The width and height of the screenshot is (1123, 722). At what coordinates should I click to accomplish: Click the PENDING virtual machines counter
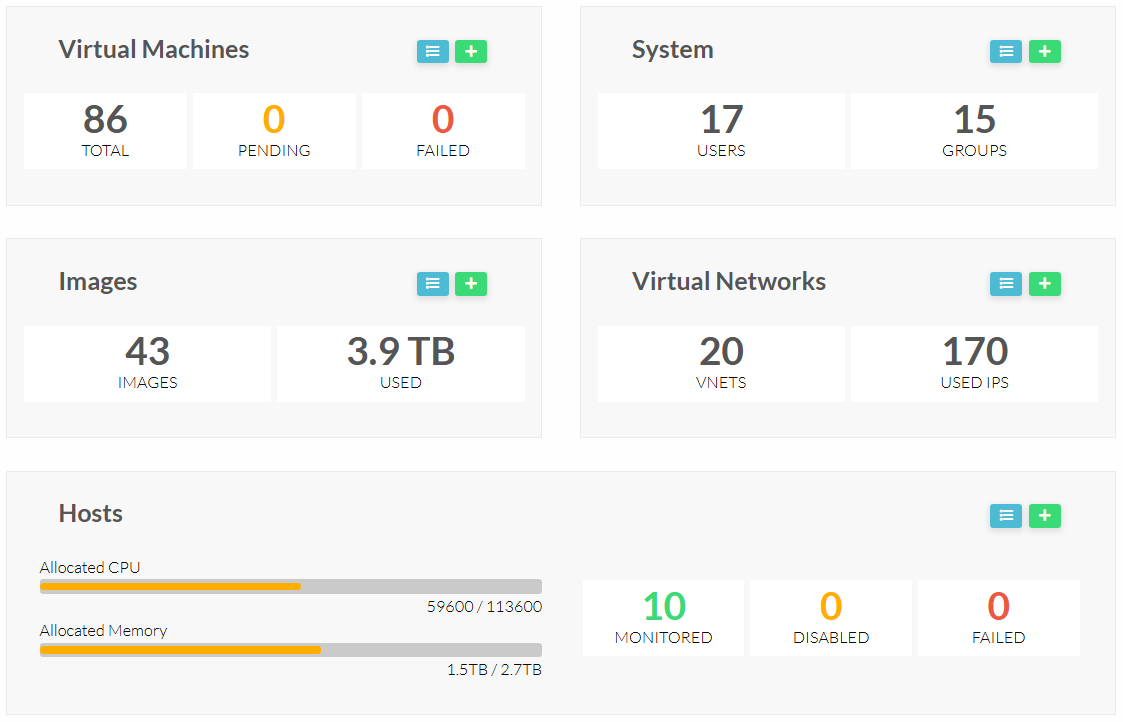274,130
